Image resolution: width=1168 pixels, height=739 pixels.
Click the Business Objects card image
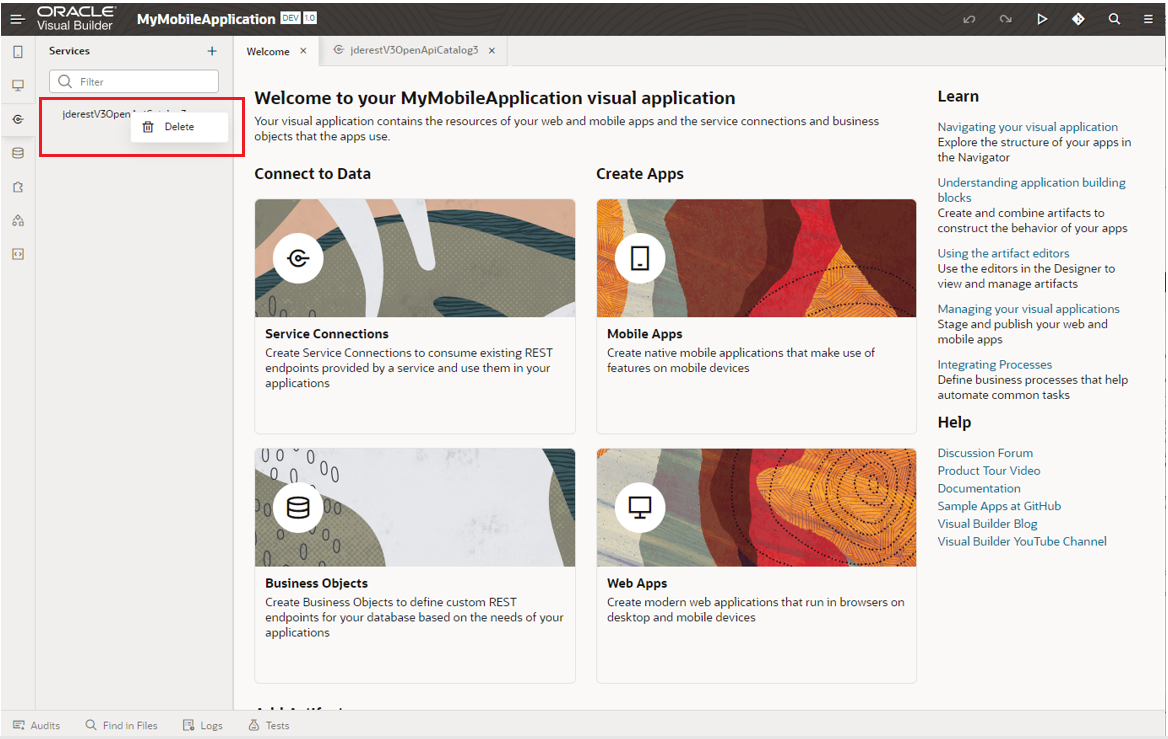pos(415,507)
